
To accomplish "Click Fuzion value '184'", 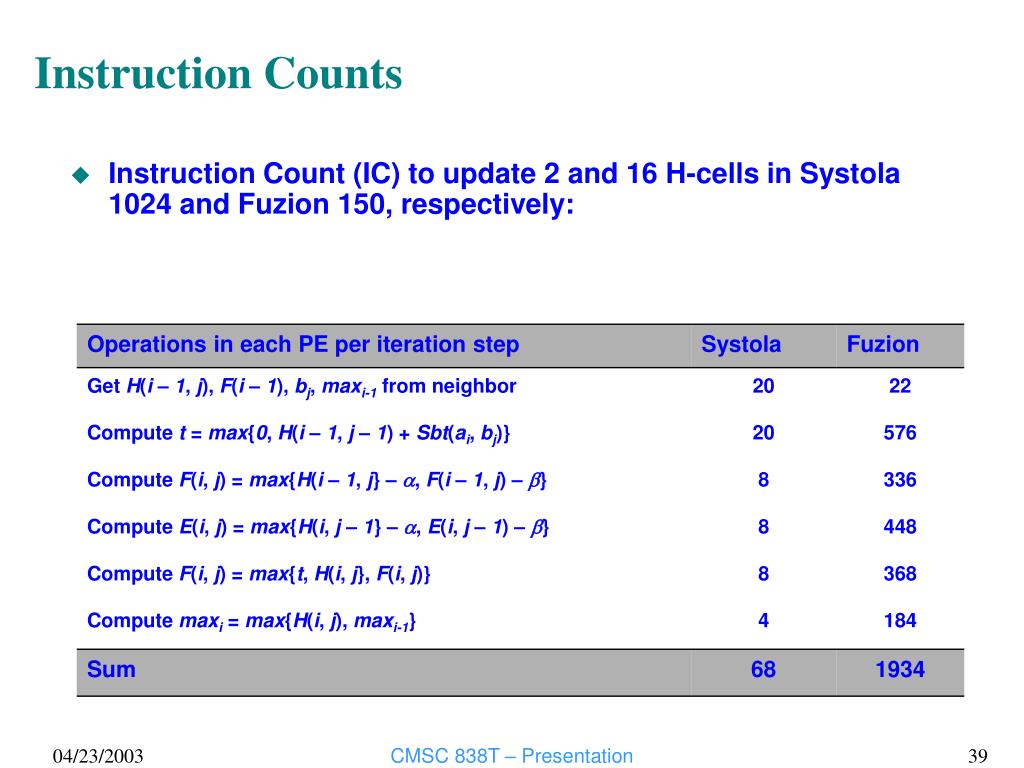I will 900,620.
